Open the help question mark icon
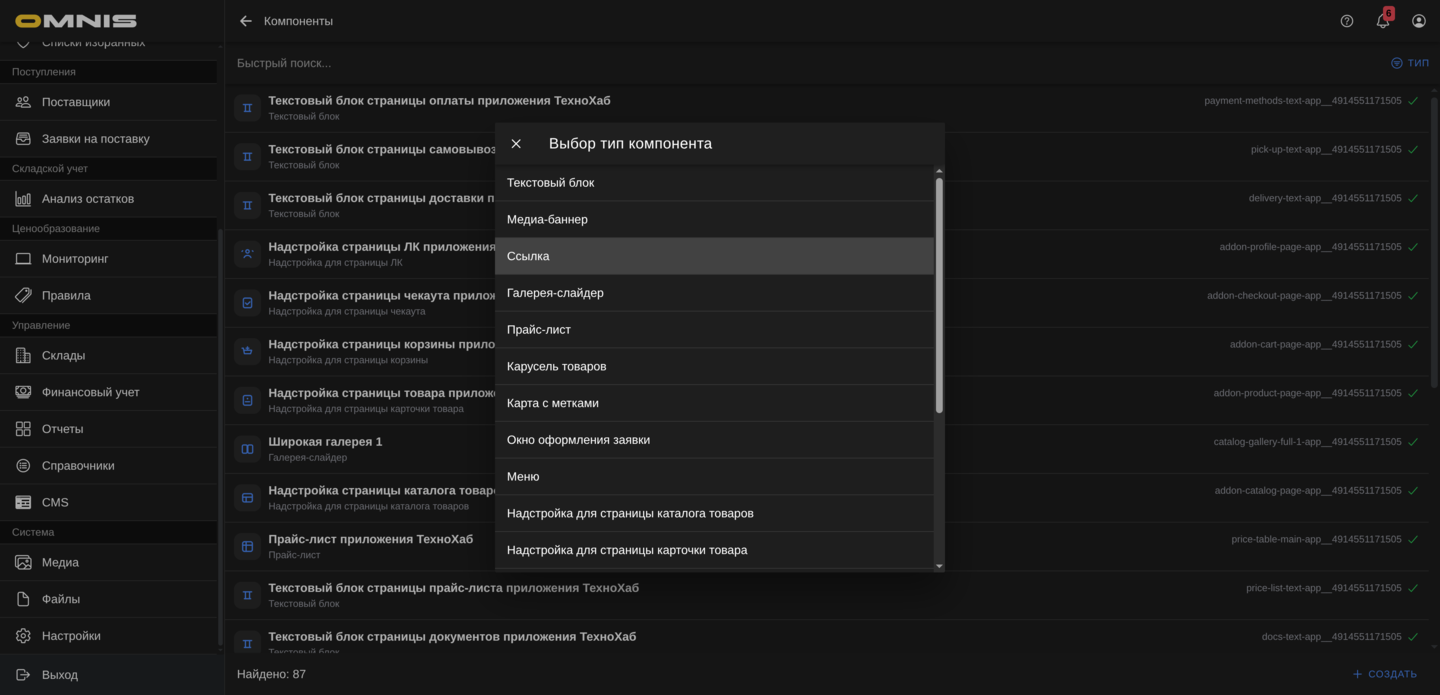The width and height of the screenshot is (1440, 695). [x=1347, y=21]
